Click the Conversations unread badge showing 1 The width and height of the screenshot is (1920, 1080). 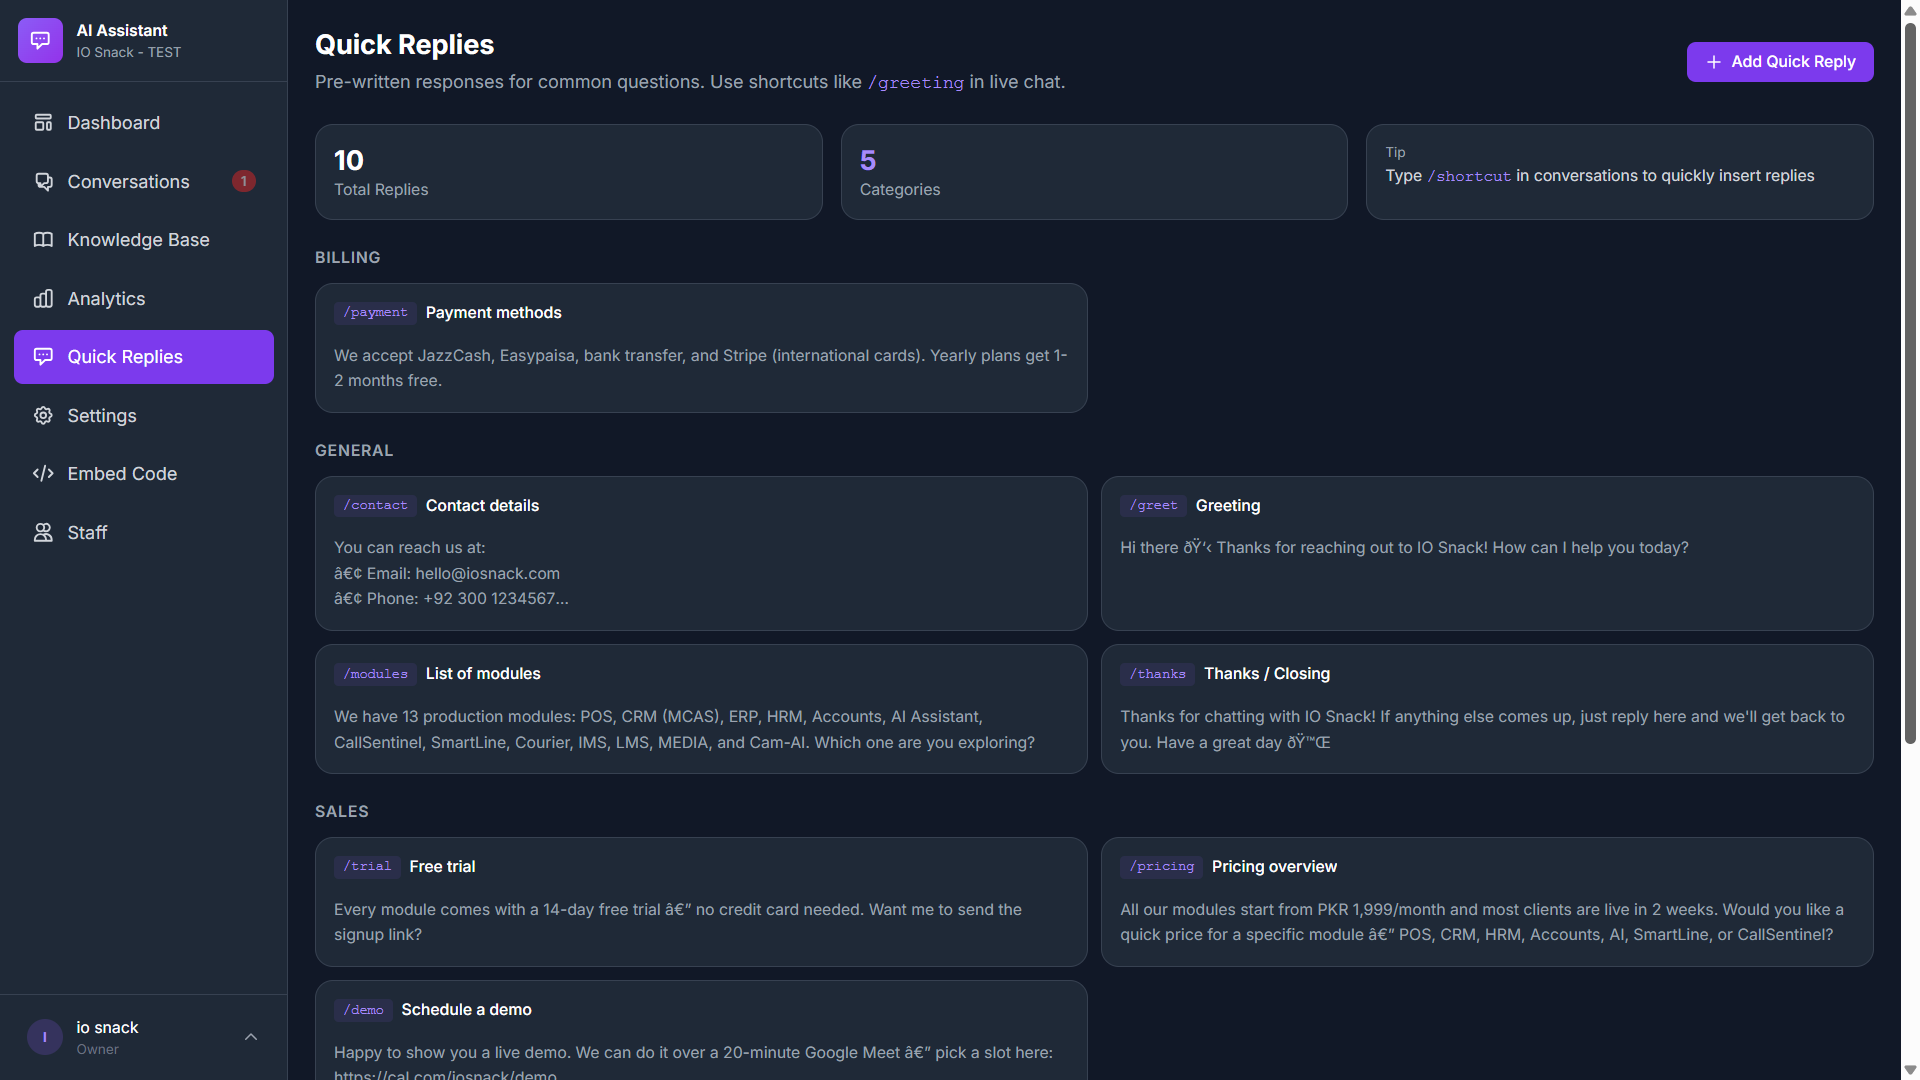(244, 181)
